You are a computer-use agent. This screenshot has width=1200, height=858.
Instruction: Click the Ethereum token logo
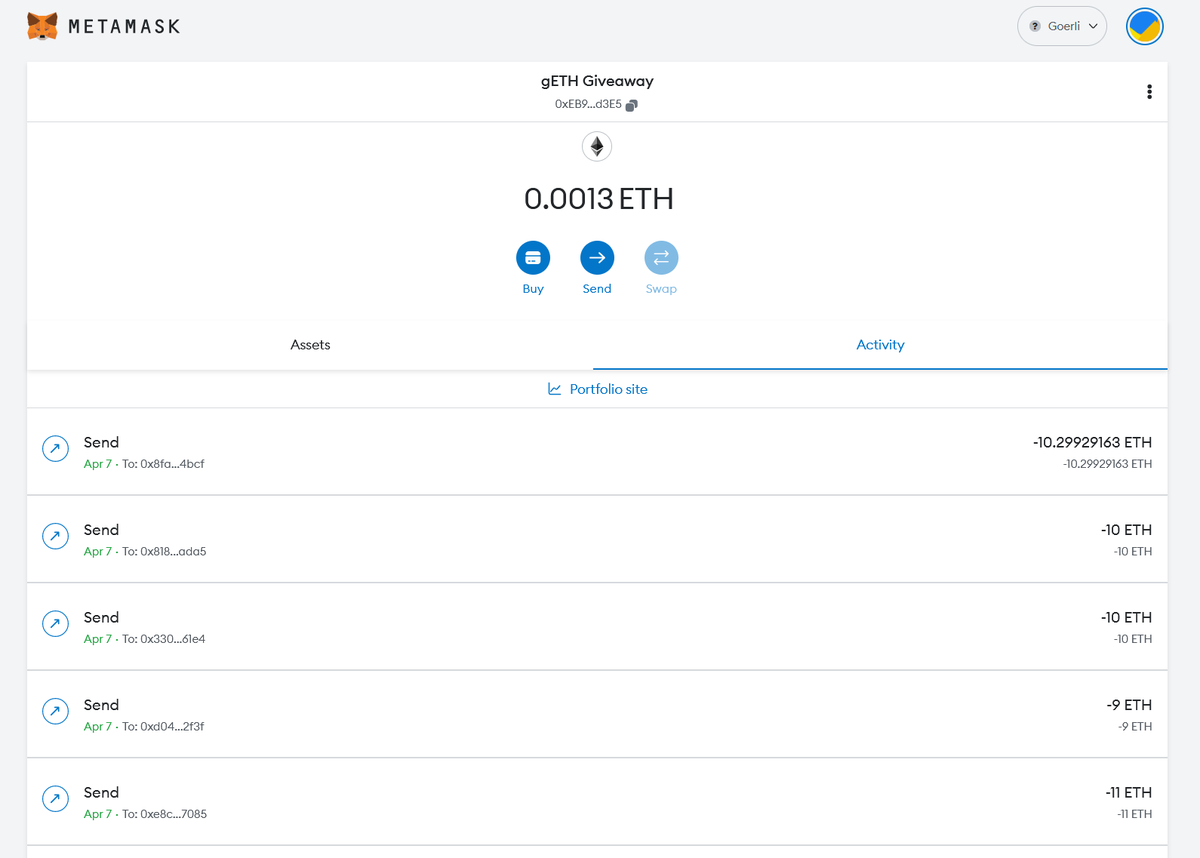click(597, 147)
